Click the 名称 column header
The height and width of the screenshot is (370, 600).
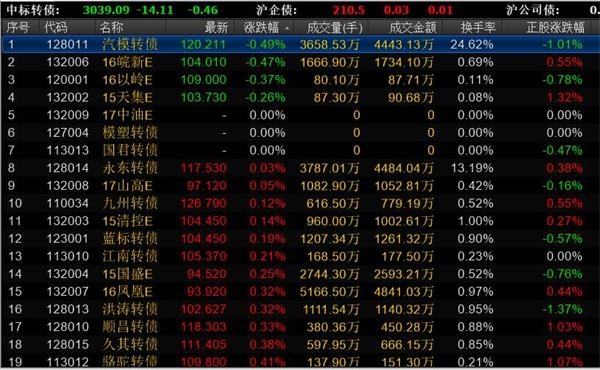point(111,27)
